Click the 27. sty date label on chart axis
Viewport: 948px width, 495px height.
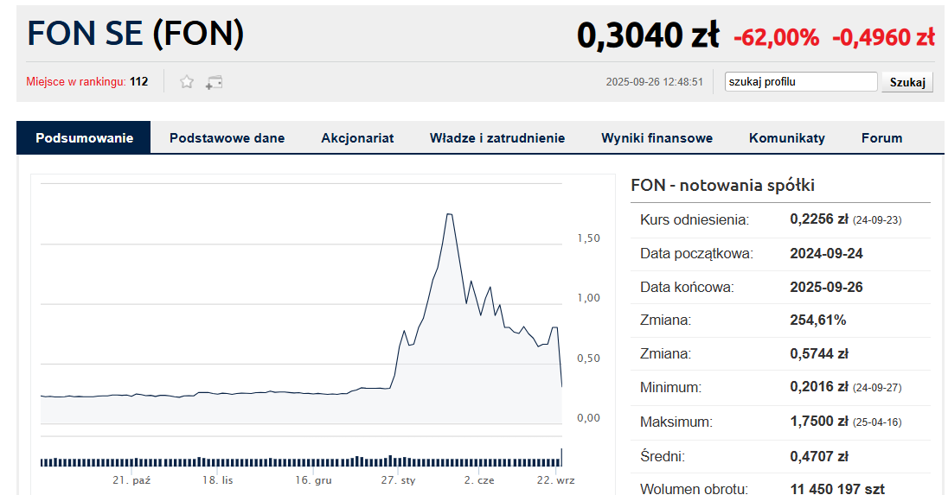click(x=398, y=480)
